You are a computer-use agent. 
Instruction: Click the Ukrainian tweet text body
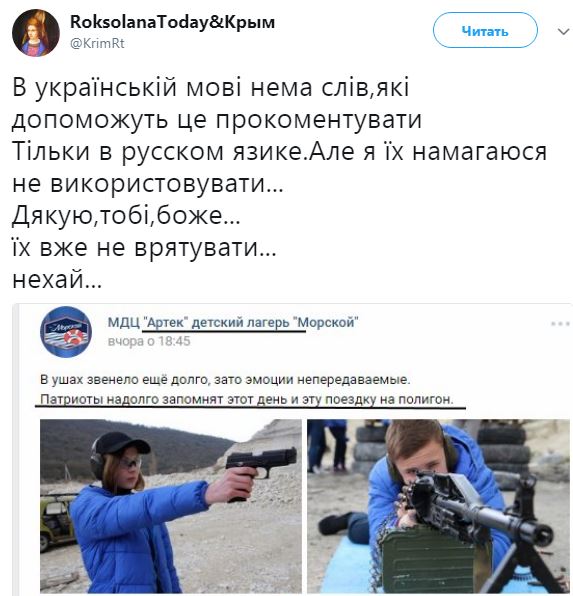tap(279, 184)
